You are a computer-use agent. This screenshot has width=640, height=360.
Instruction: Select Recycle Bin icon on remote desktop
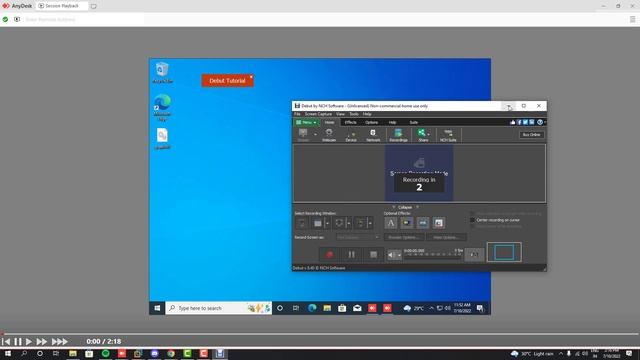(162, 73)
